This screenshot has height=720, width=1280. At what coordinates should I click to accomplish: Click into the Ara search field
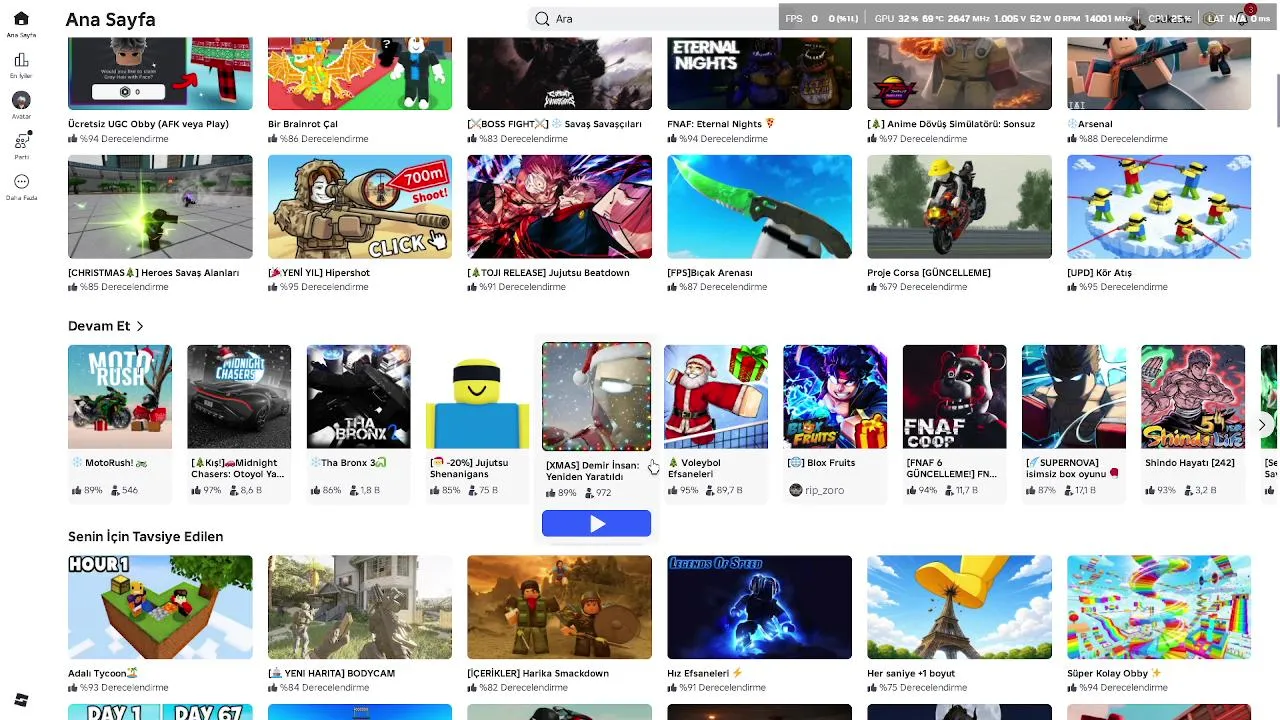click(x=660, y=19)
